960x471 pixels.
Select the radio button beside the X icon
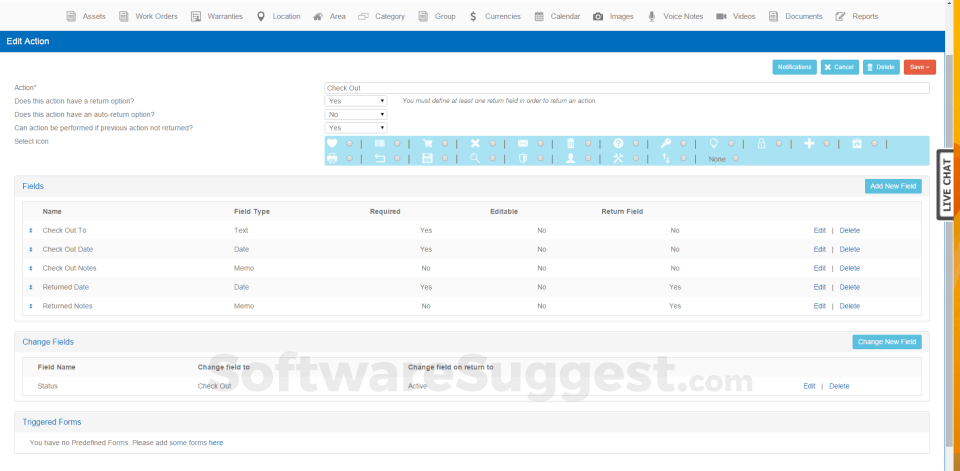(492, 143)
